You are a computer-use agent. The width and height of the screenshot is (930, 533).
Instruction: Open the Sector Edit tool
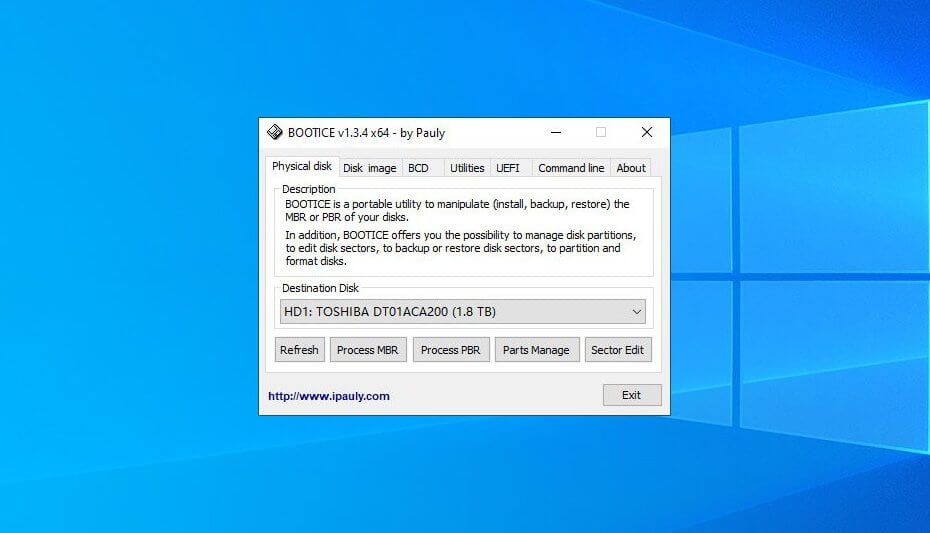pyautogui.click(x=618, y=350)
